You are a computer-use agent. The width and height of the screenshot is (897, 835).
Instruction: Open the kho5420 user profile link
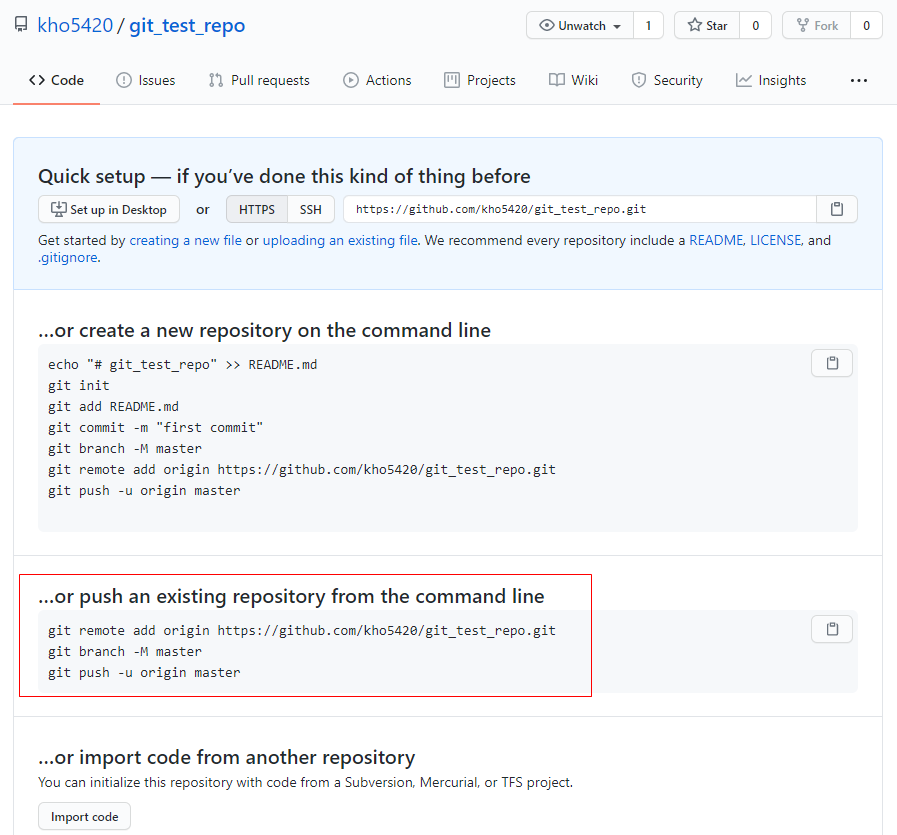point(75,26)
